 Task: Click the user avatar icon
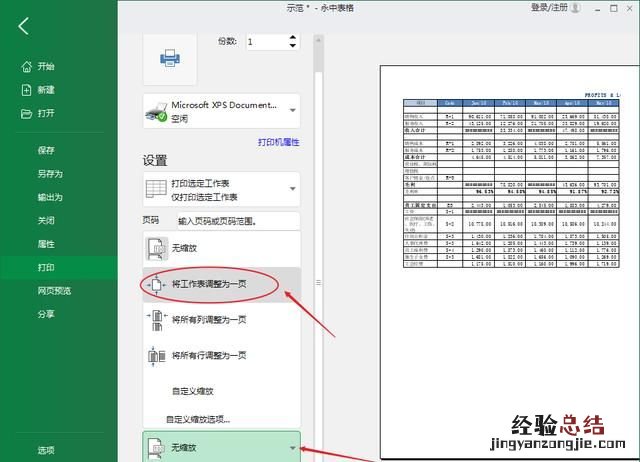(x=576, y=8)
